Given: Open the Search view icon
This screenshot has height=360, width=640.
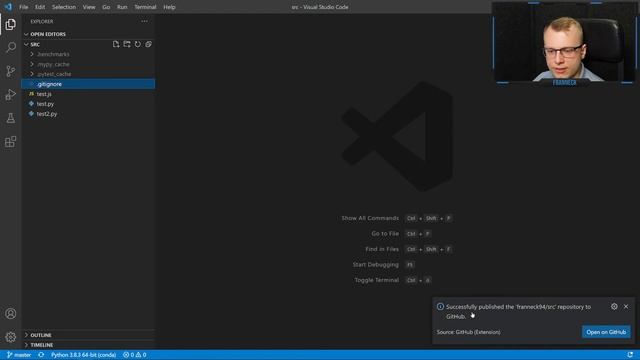Looking at the screenshot, I should coord(11,47).
